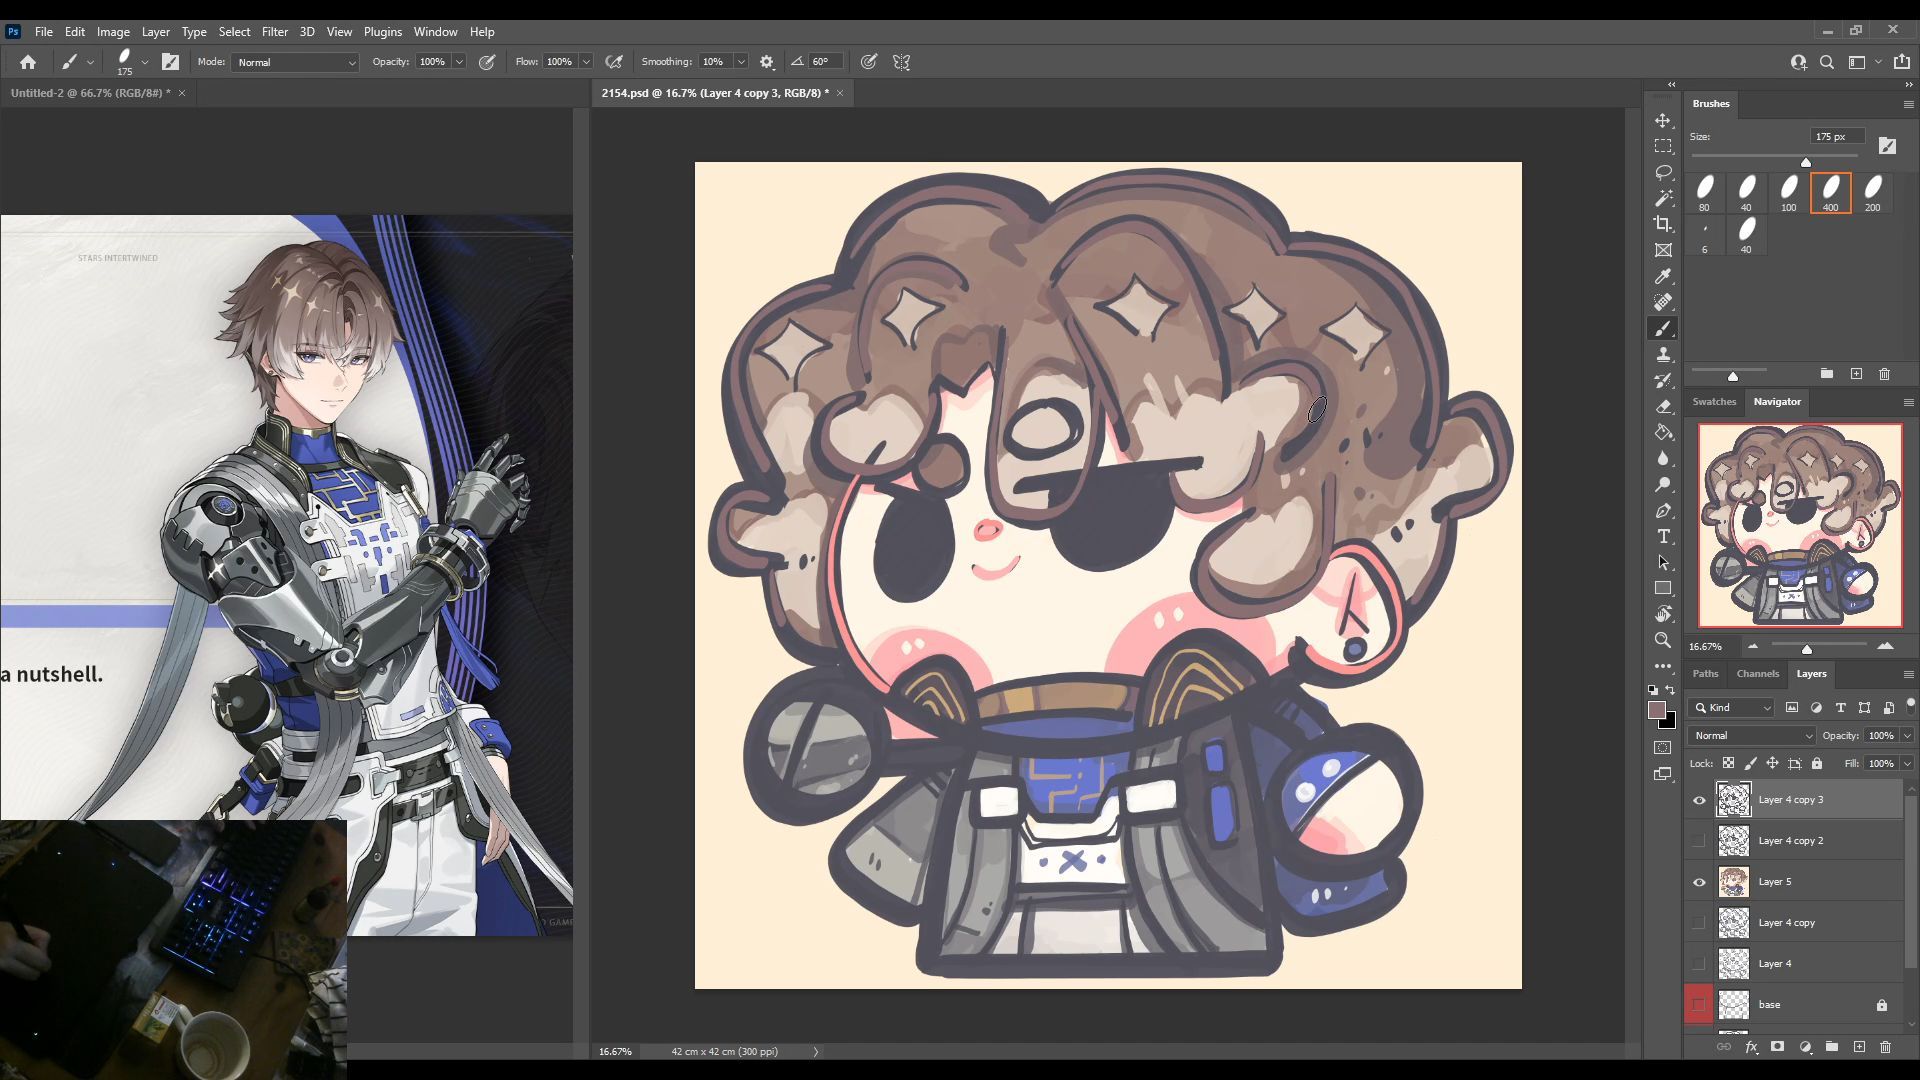Select the Move tool
This screenshot has height=1080, width=1920.
[x=1663, y=120]
